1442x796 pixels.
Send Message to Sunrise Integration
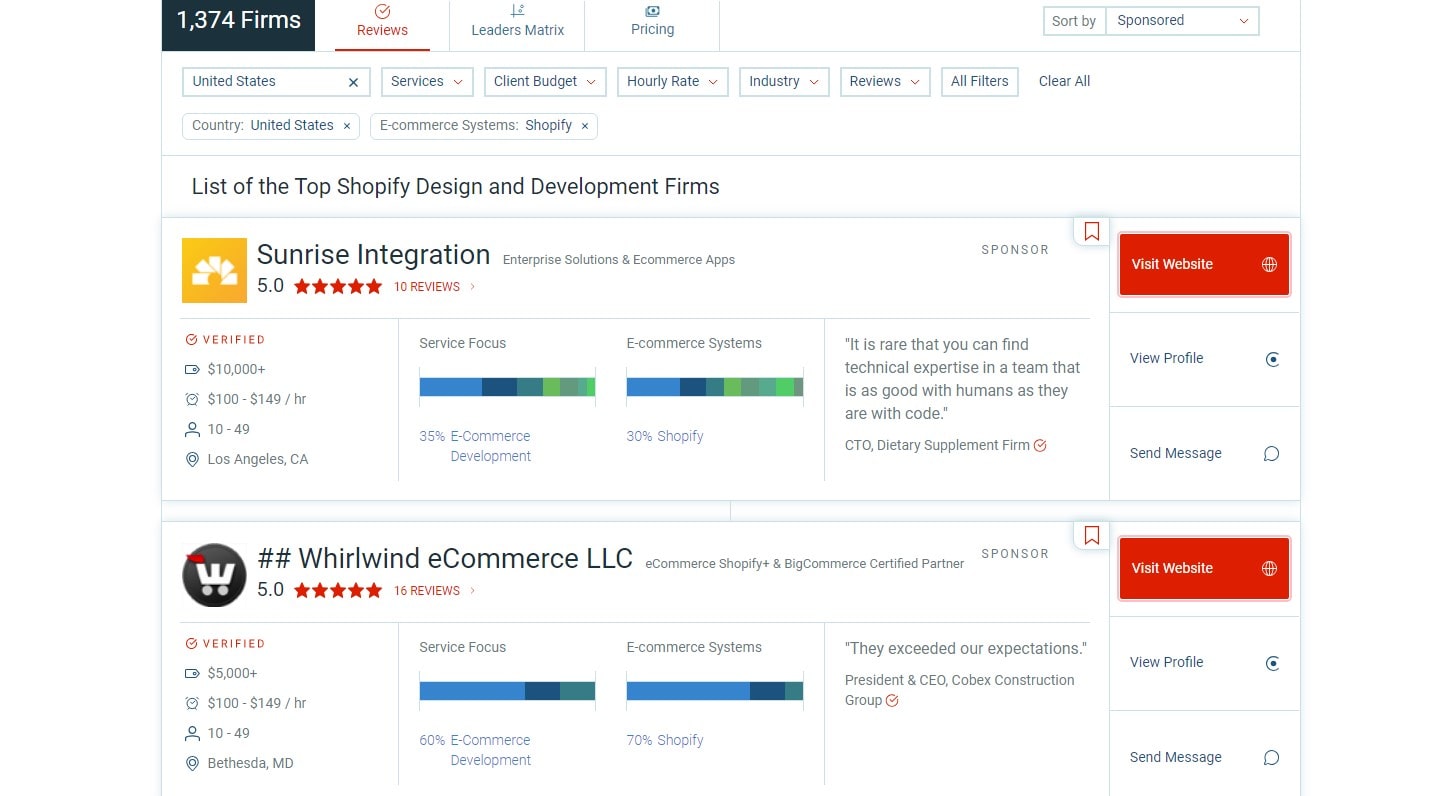click(1204, 454)
